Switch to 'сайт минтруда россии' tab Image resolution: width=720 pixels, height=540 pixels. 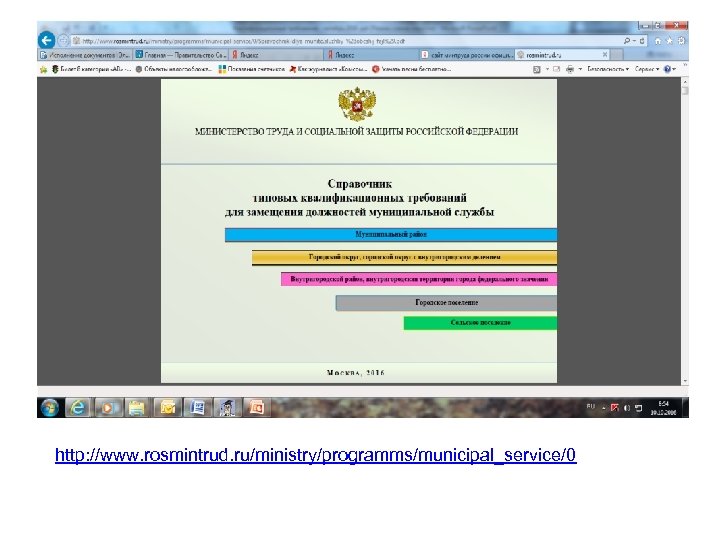467,55
